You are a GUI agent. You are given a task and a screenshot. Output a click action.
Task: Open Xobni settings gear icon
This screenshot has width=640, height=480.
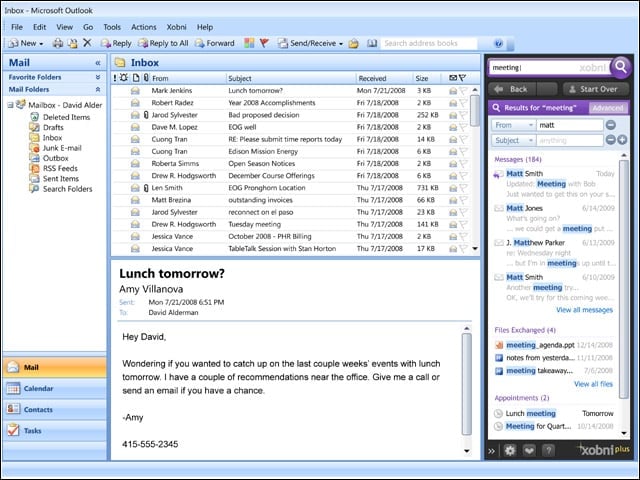510,450
